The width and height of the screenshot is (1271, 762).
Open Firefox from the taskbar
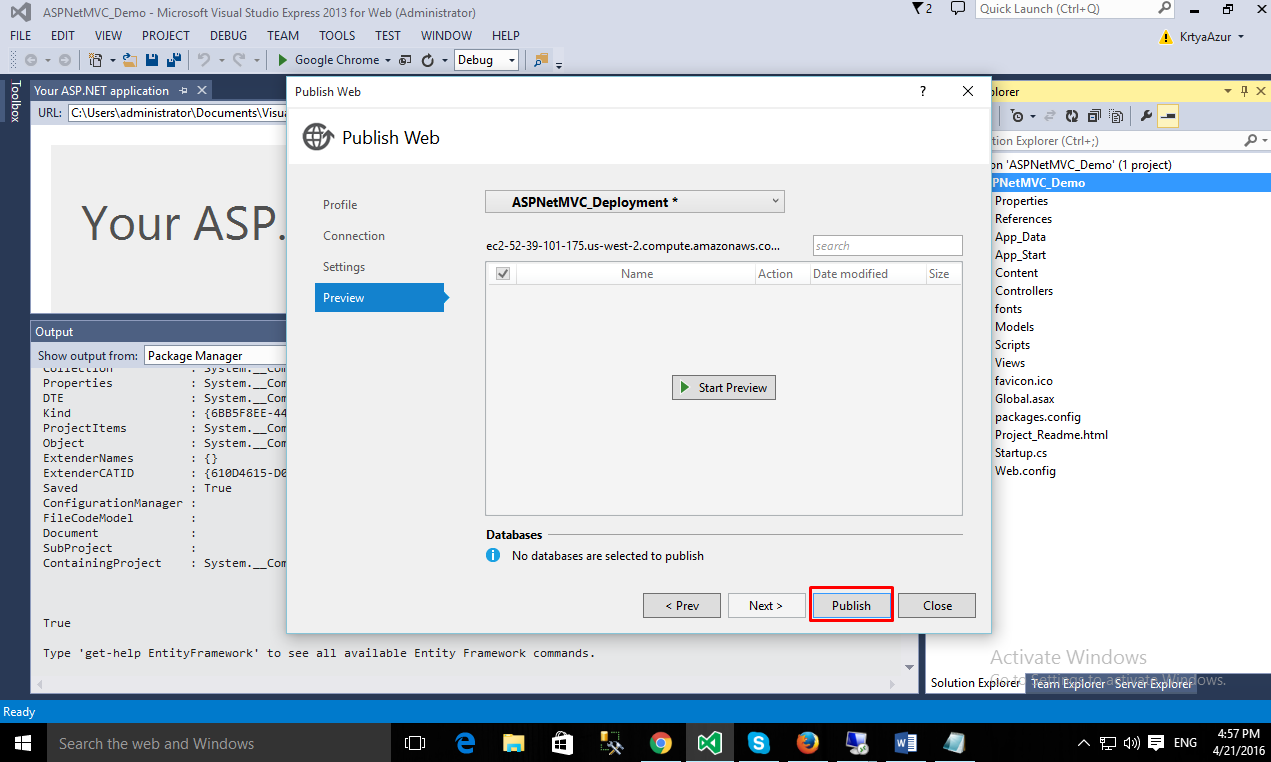pos(807,743)
